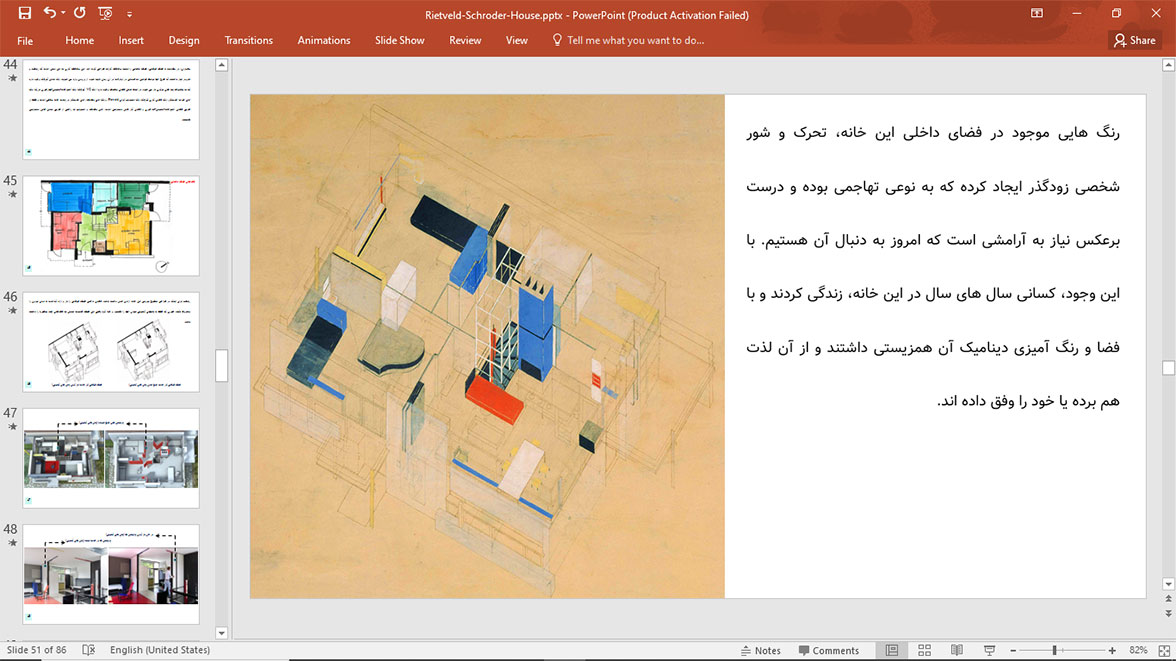Image resolution: width=1176 pixels, height=661 pixels.
Task: Switch to Reading View
Action: (956, 650)
